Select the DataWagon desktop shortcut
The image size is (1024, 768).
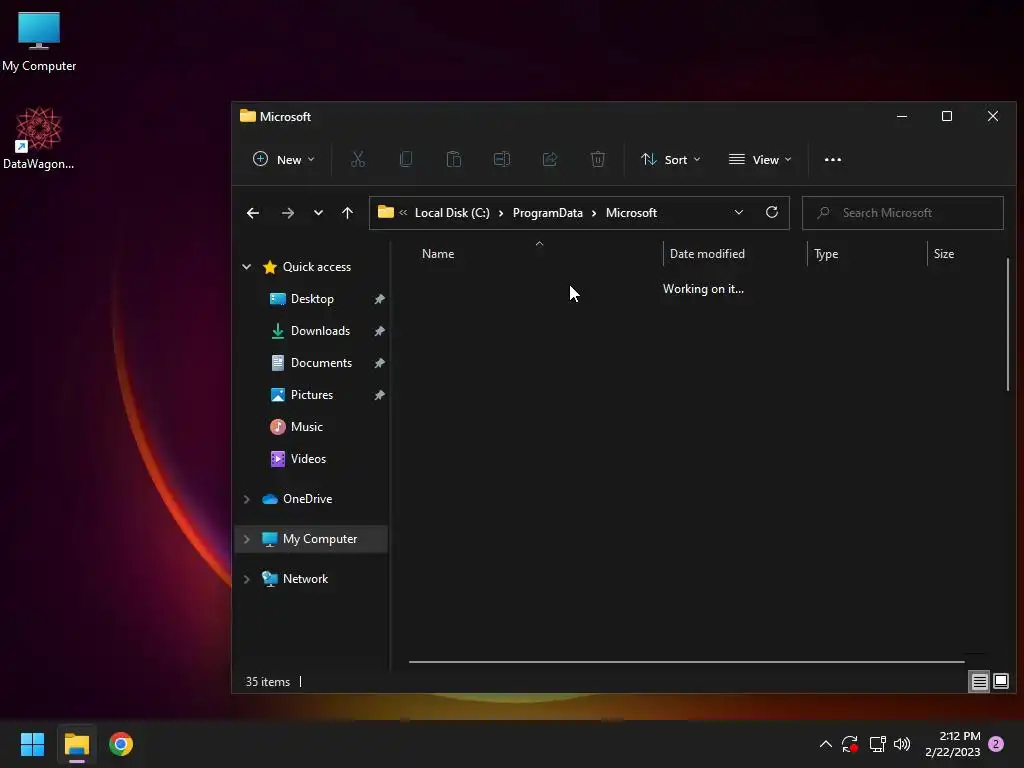pyautogui.click(x=39, y=138)
